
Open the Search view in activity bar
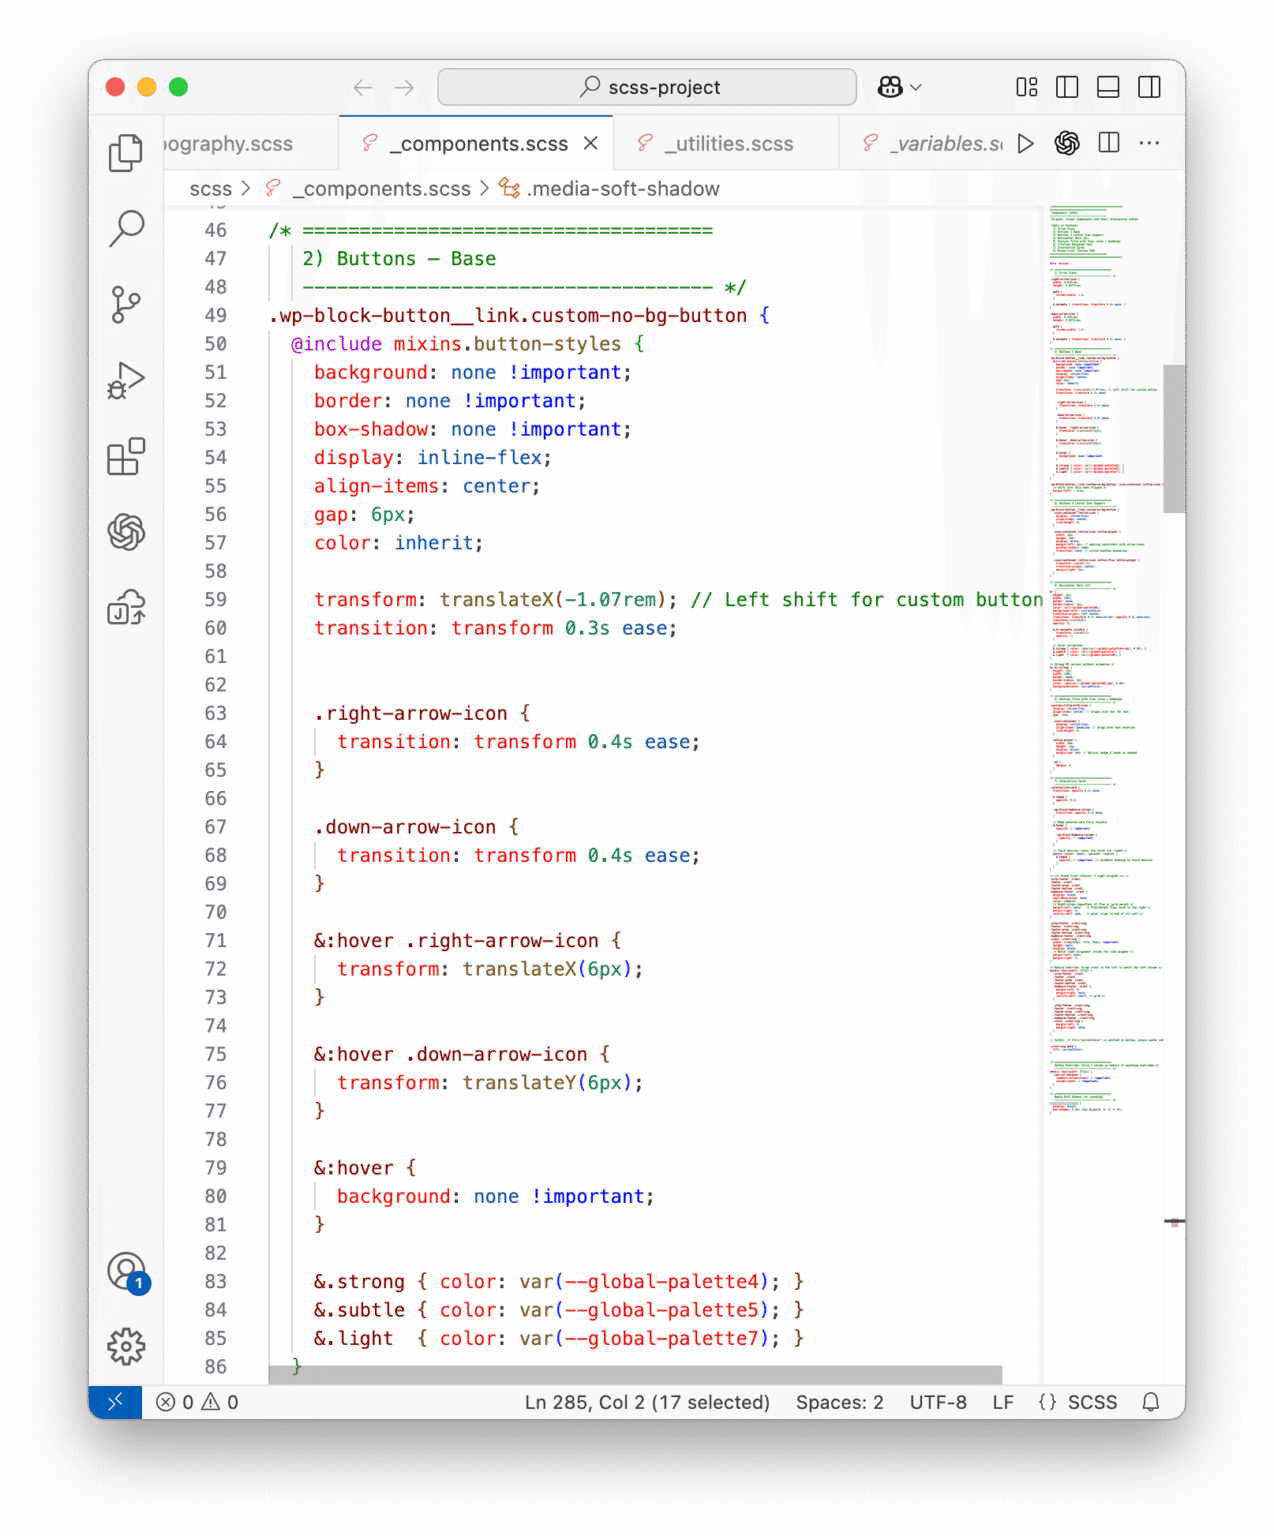(126, 229)
